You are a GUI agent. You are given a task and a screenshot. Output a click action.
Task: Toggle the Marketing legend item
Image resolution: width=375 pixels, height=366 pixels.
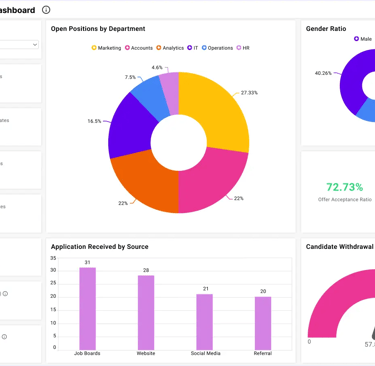click(106, 48)
